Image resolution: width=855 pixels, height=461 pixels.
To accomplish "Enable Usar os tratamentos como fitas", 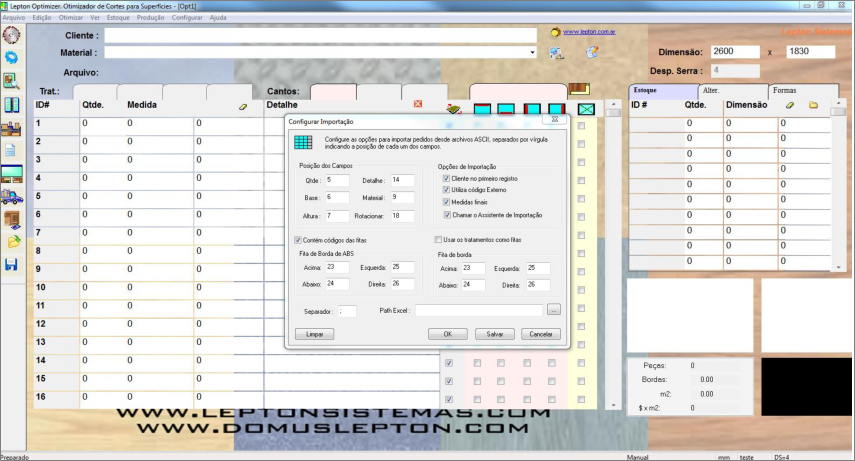I will pyautogui.click(x=438, y=240).
